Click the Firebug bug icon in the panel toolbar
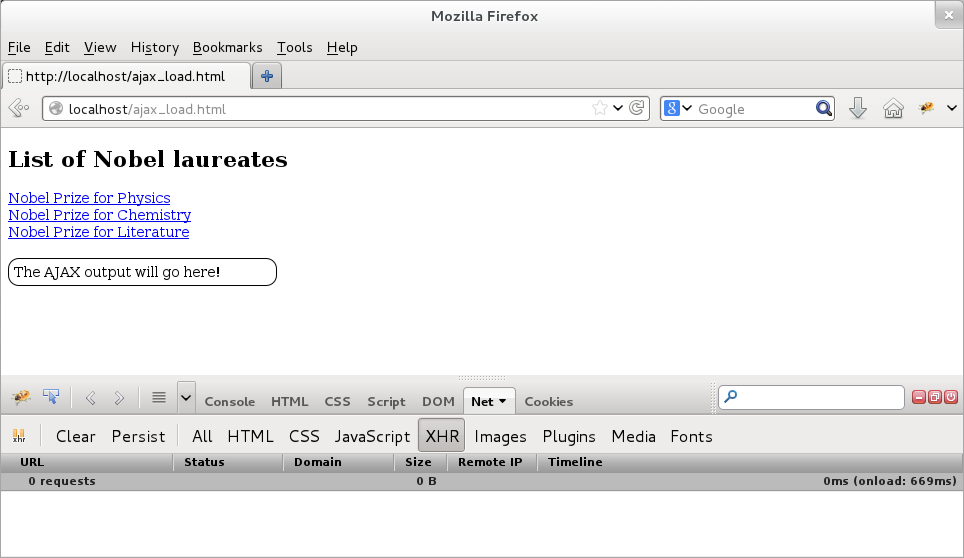The image size is (964, 558). pyautogui.click(x=20, y=398)
